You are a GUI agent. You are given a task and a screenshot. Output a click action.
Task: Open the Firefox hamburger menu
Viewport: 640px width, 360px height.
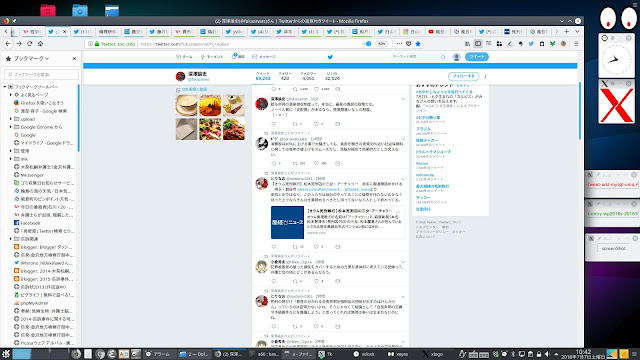click(576, 44)
